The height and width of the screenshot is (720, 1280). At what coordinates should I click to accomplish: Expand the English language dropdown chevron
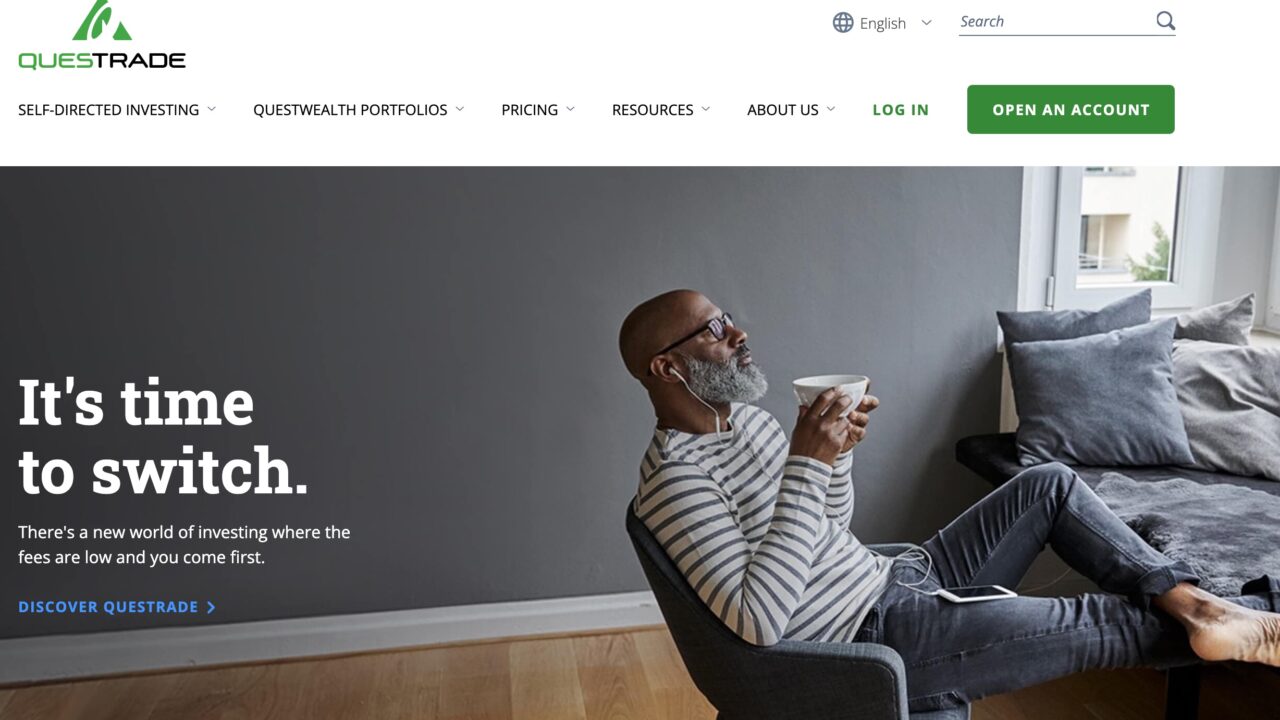(x=926, y=22)
